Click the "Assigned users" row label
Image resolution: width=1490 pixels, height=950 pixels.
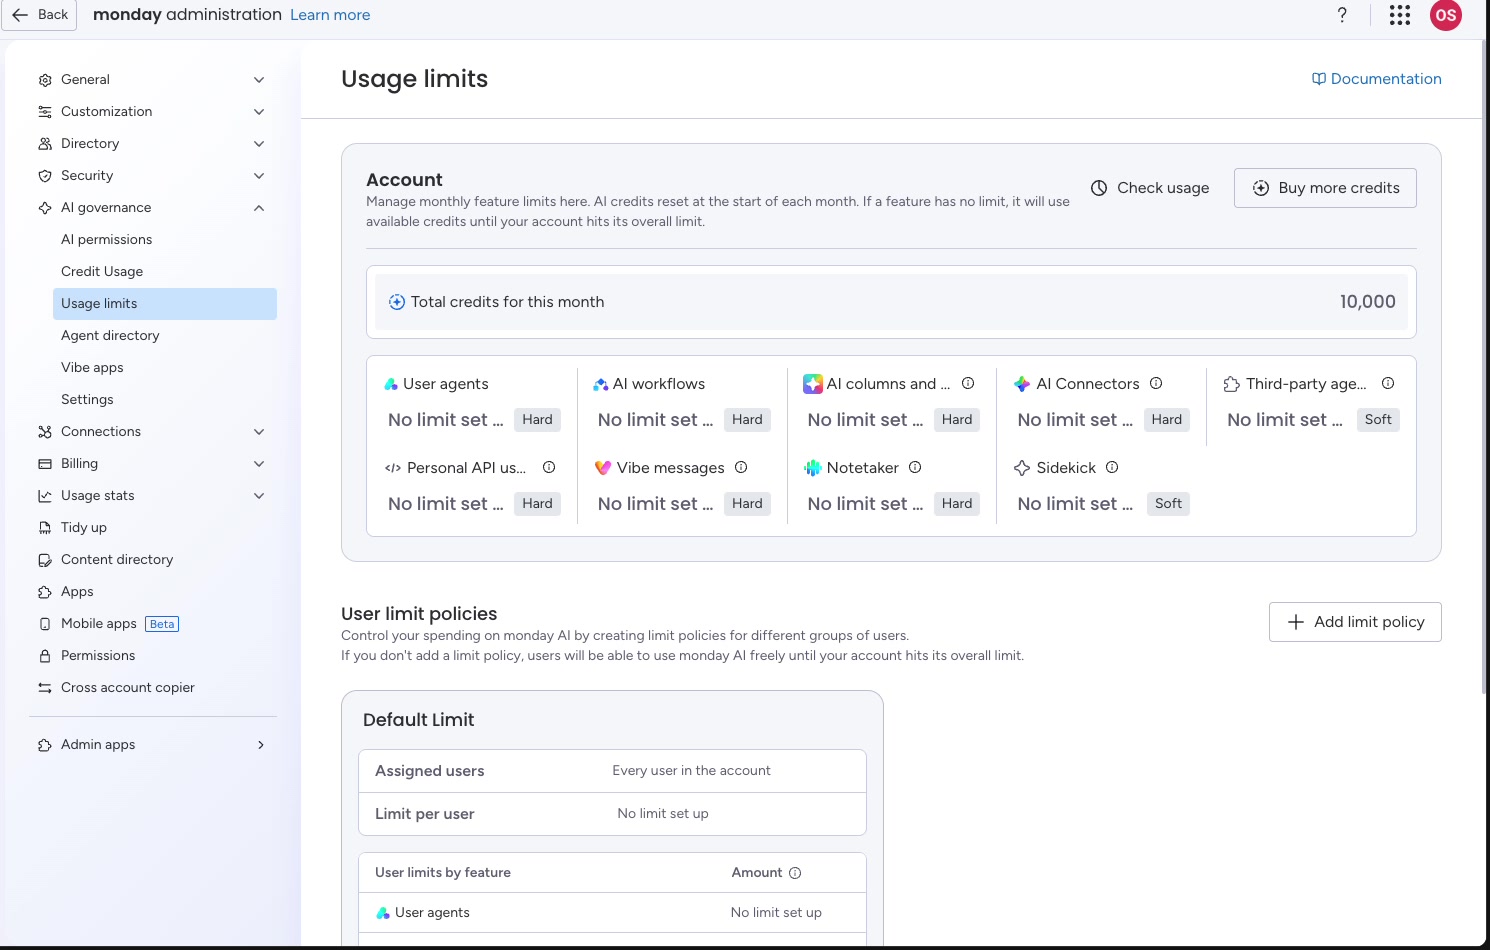pos(429,771)
